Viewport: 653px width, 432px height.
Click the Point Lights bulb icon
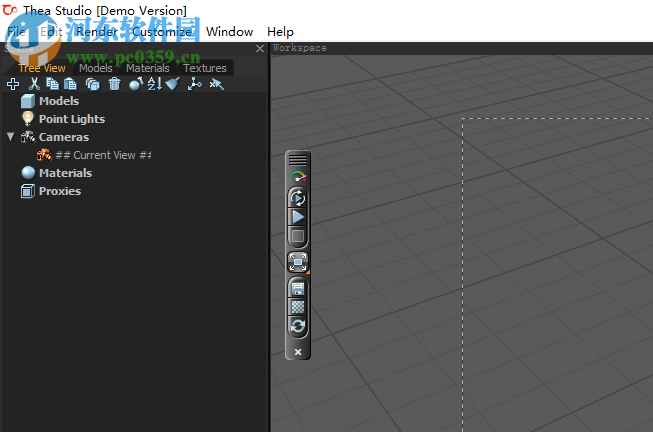[x=28, y=119]
